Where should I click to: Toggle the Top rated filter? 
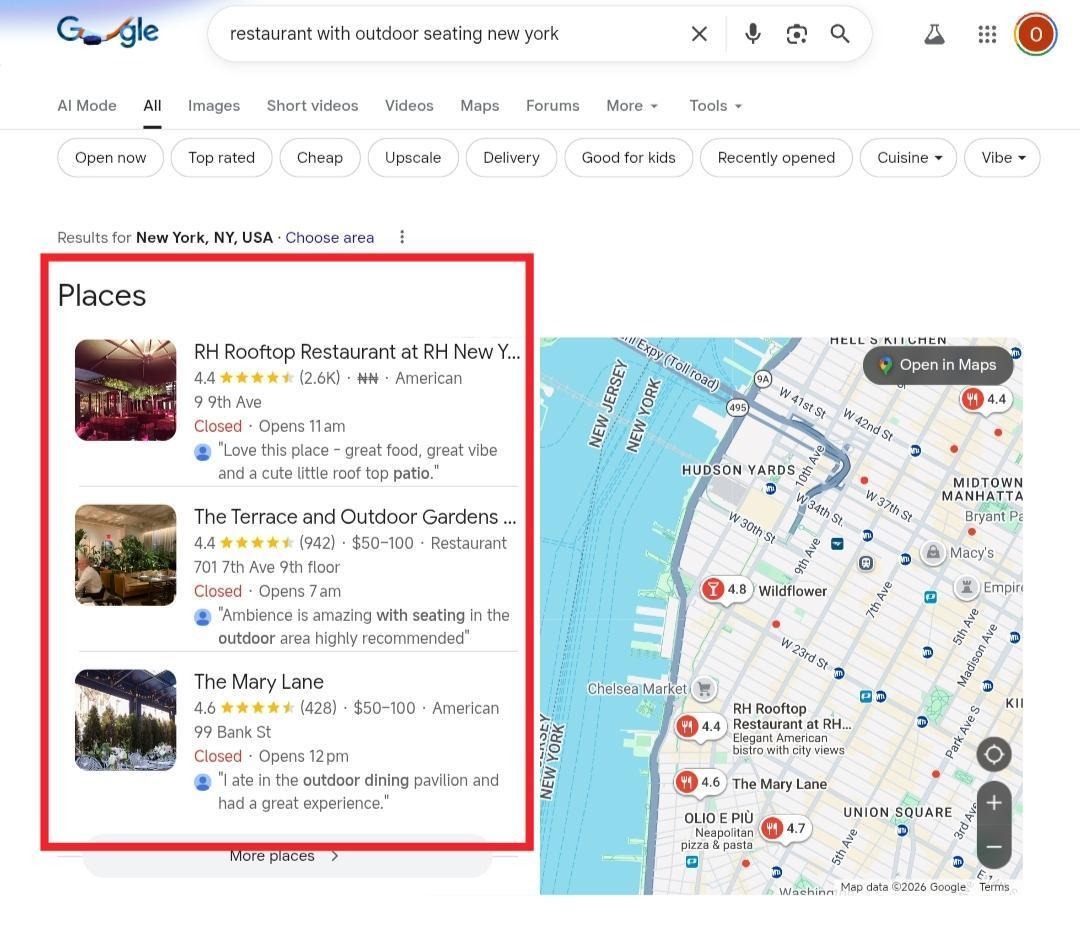tap(222, 158)
